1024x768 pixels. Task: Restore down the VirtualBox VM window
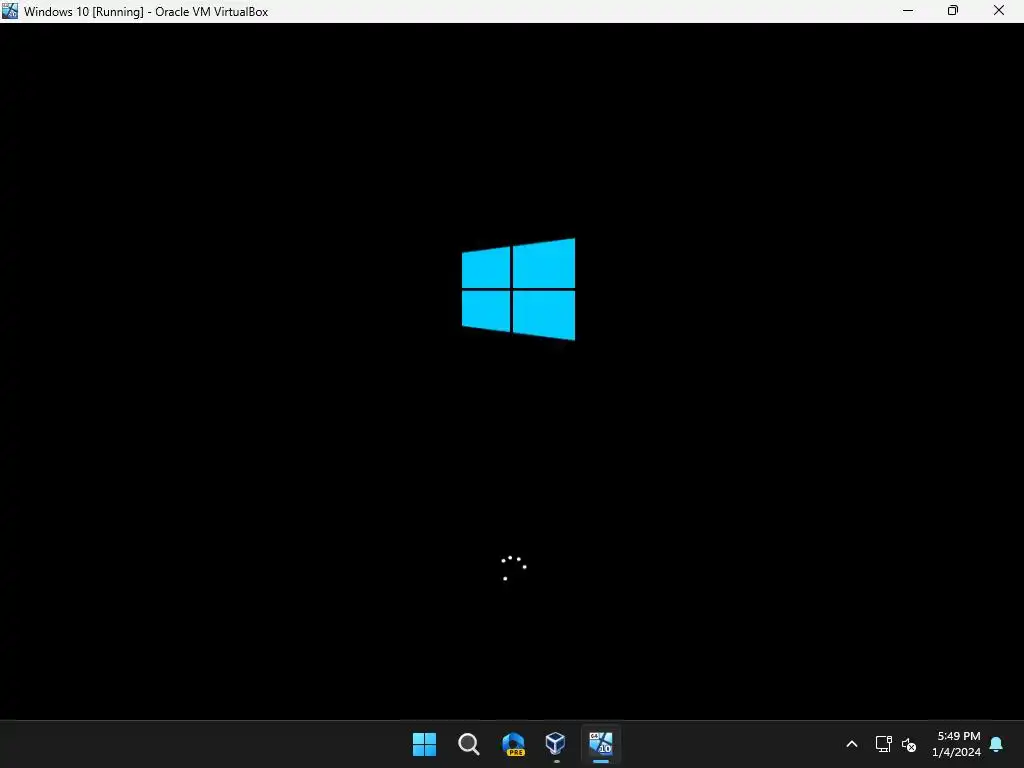click(953, 11)
